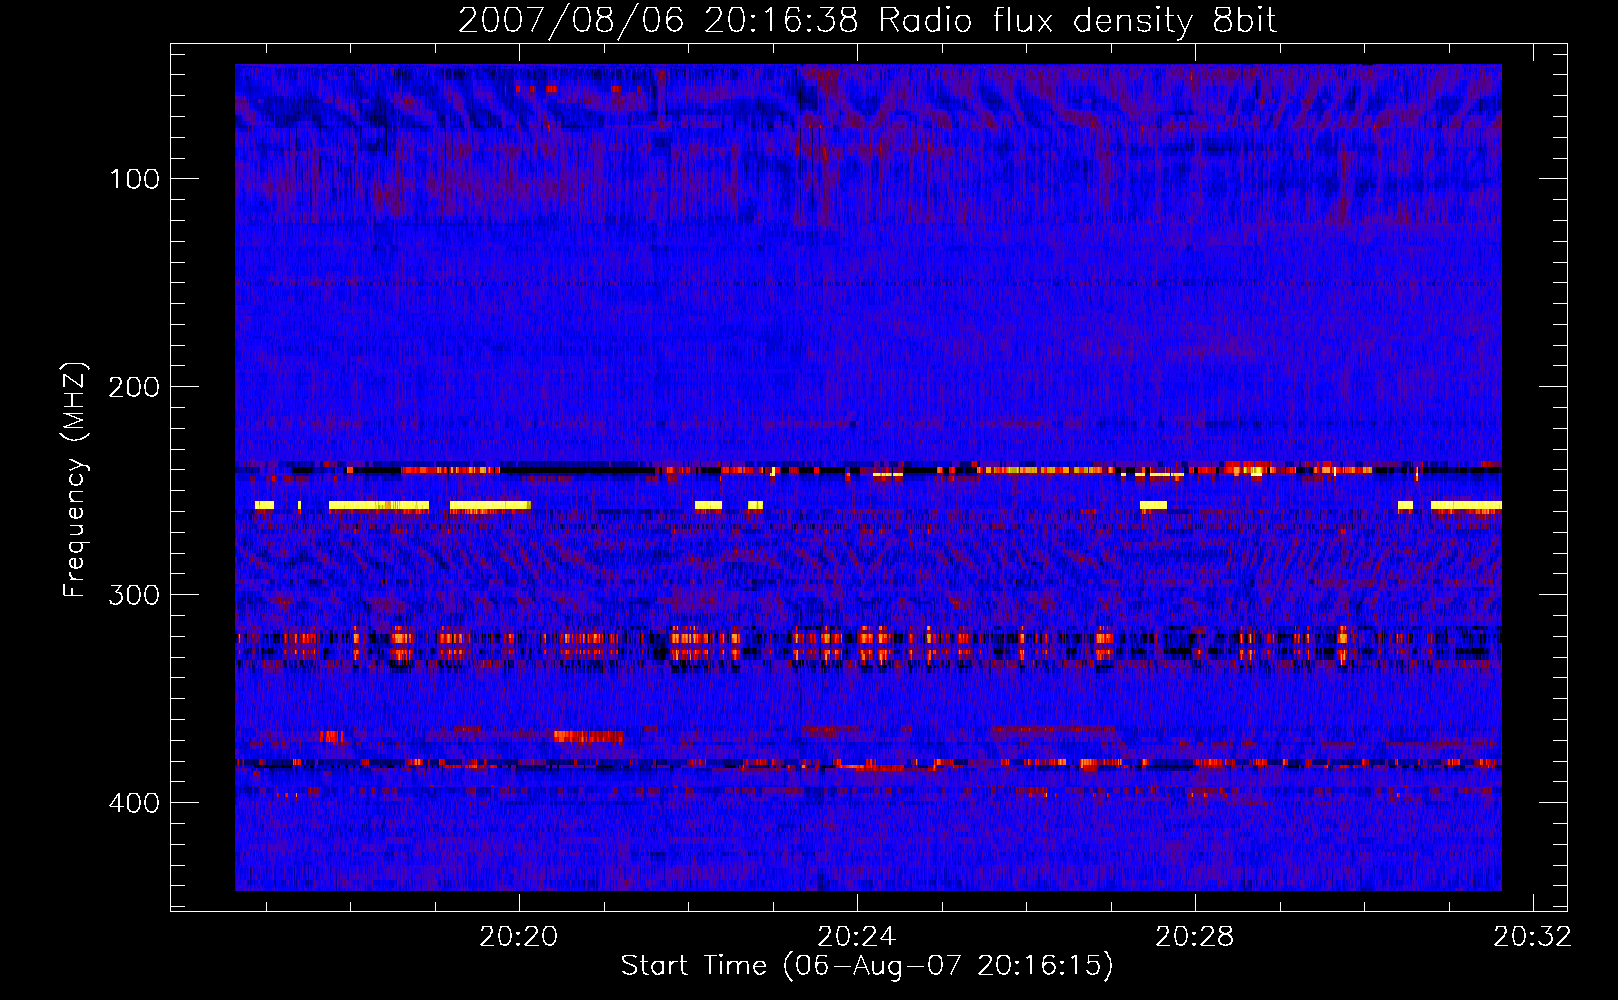Click the 200 frequency tick label
The image size is (1618, 1000).
134,387
